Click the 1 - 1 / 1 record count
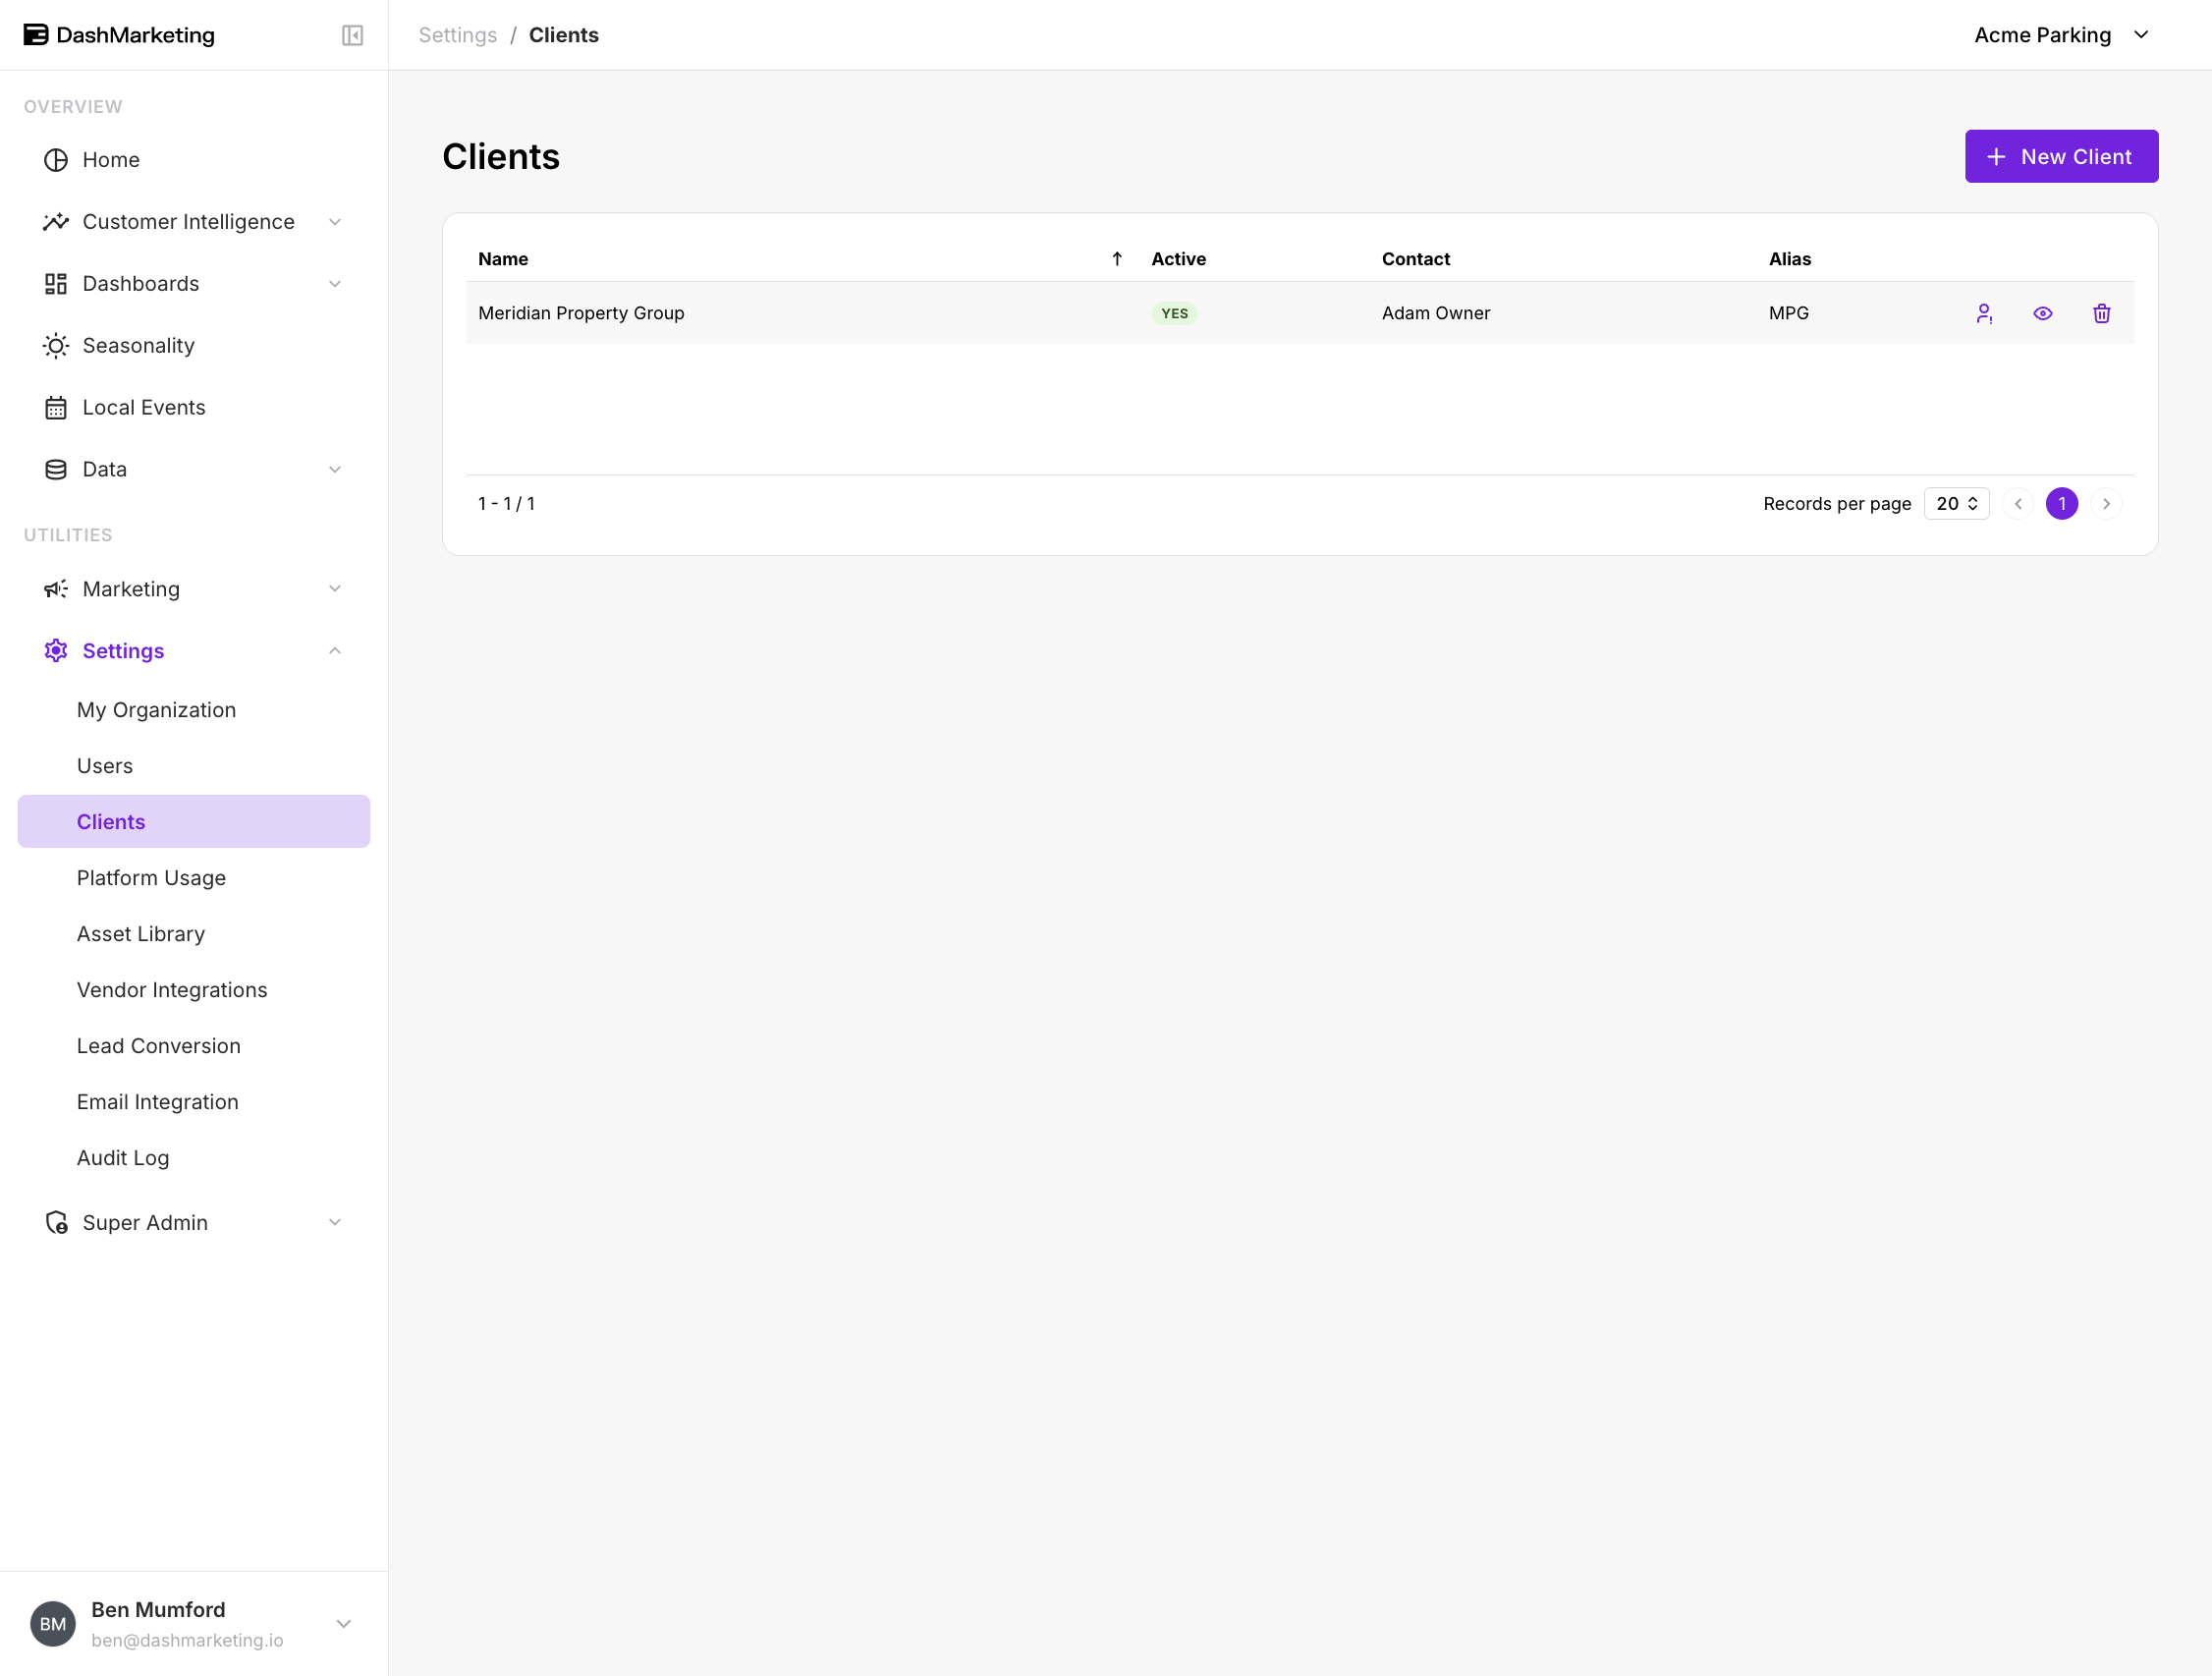Viewport: 2212px width, 1676px height. coord(506,504)
